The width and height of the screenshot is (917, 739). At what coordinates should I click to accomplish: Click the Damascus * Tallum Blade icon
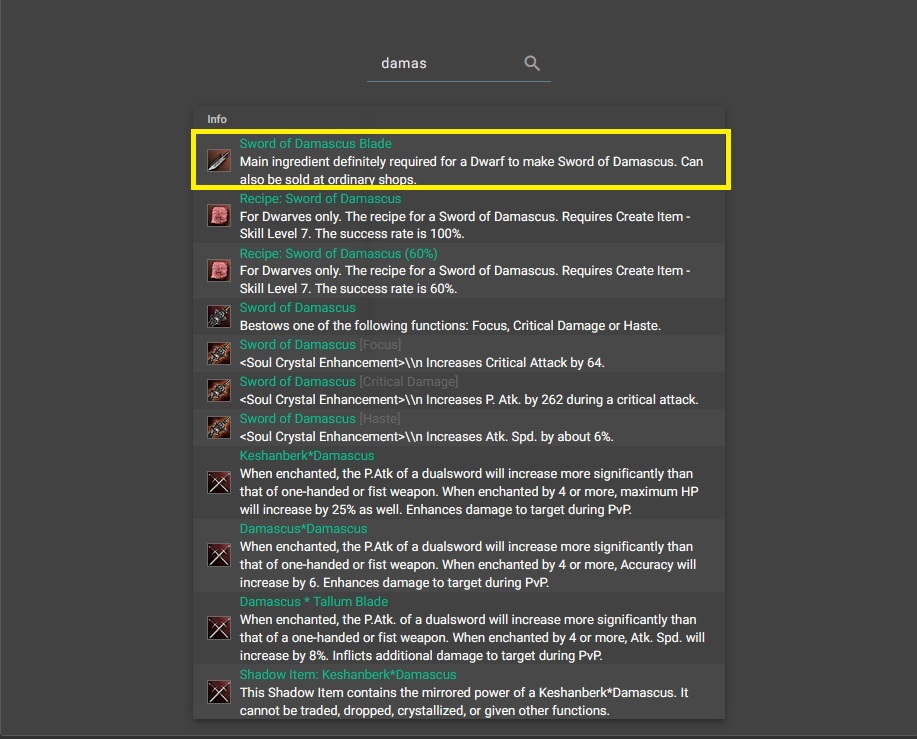(219, 629)
